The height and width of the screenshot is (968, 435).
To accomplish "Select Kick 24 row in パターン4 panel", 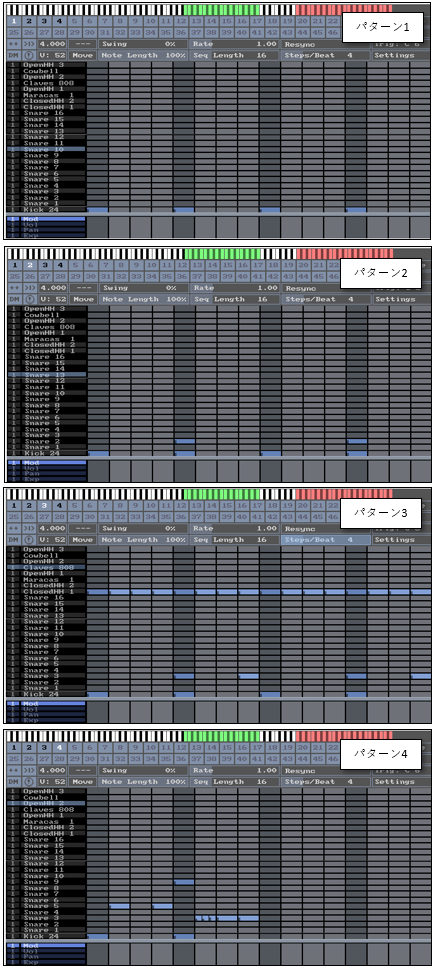I will pyautogui.click(x=46, y=937).
